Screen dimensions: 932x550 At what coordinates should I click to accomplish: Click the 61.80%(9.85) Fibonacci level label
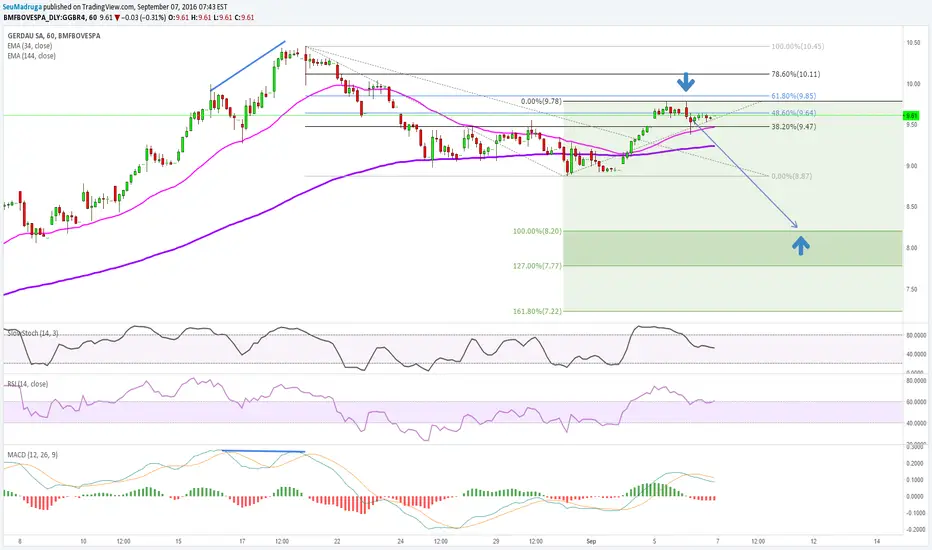tap(794, 96)
